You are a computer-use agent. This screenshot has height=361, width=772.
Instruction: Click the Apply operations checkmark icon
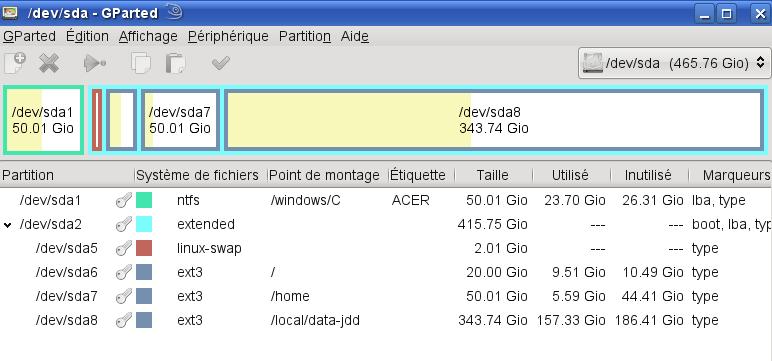[x=221, y=63]
